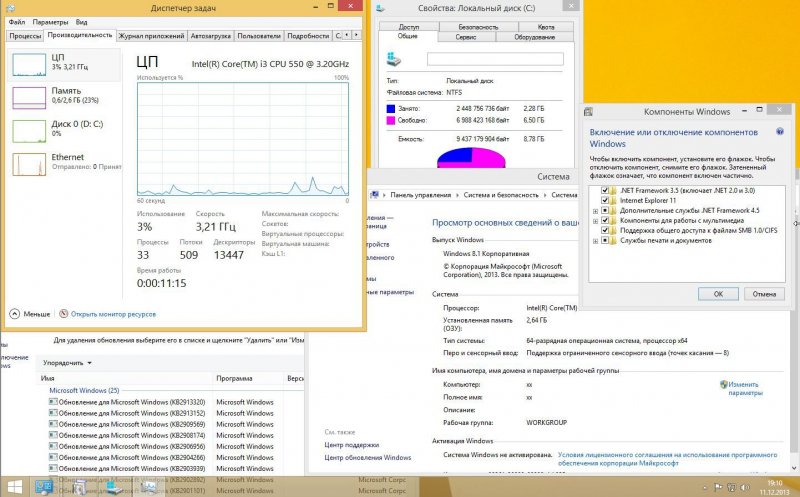Open the Упорядочить dropdown
The width and height of the screenshot is (800, 497).
tap(67, 363)
